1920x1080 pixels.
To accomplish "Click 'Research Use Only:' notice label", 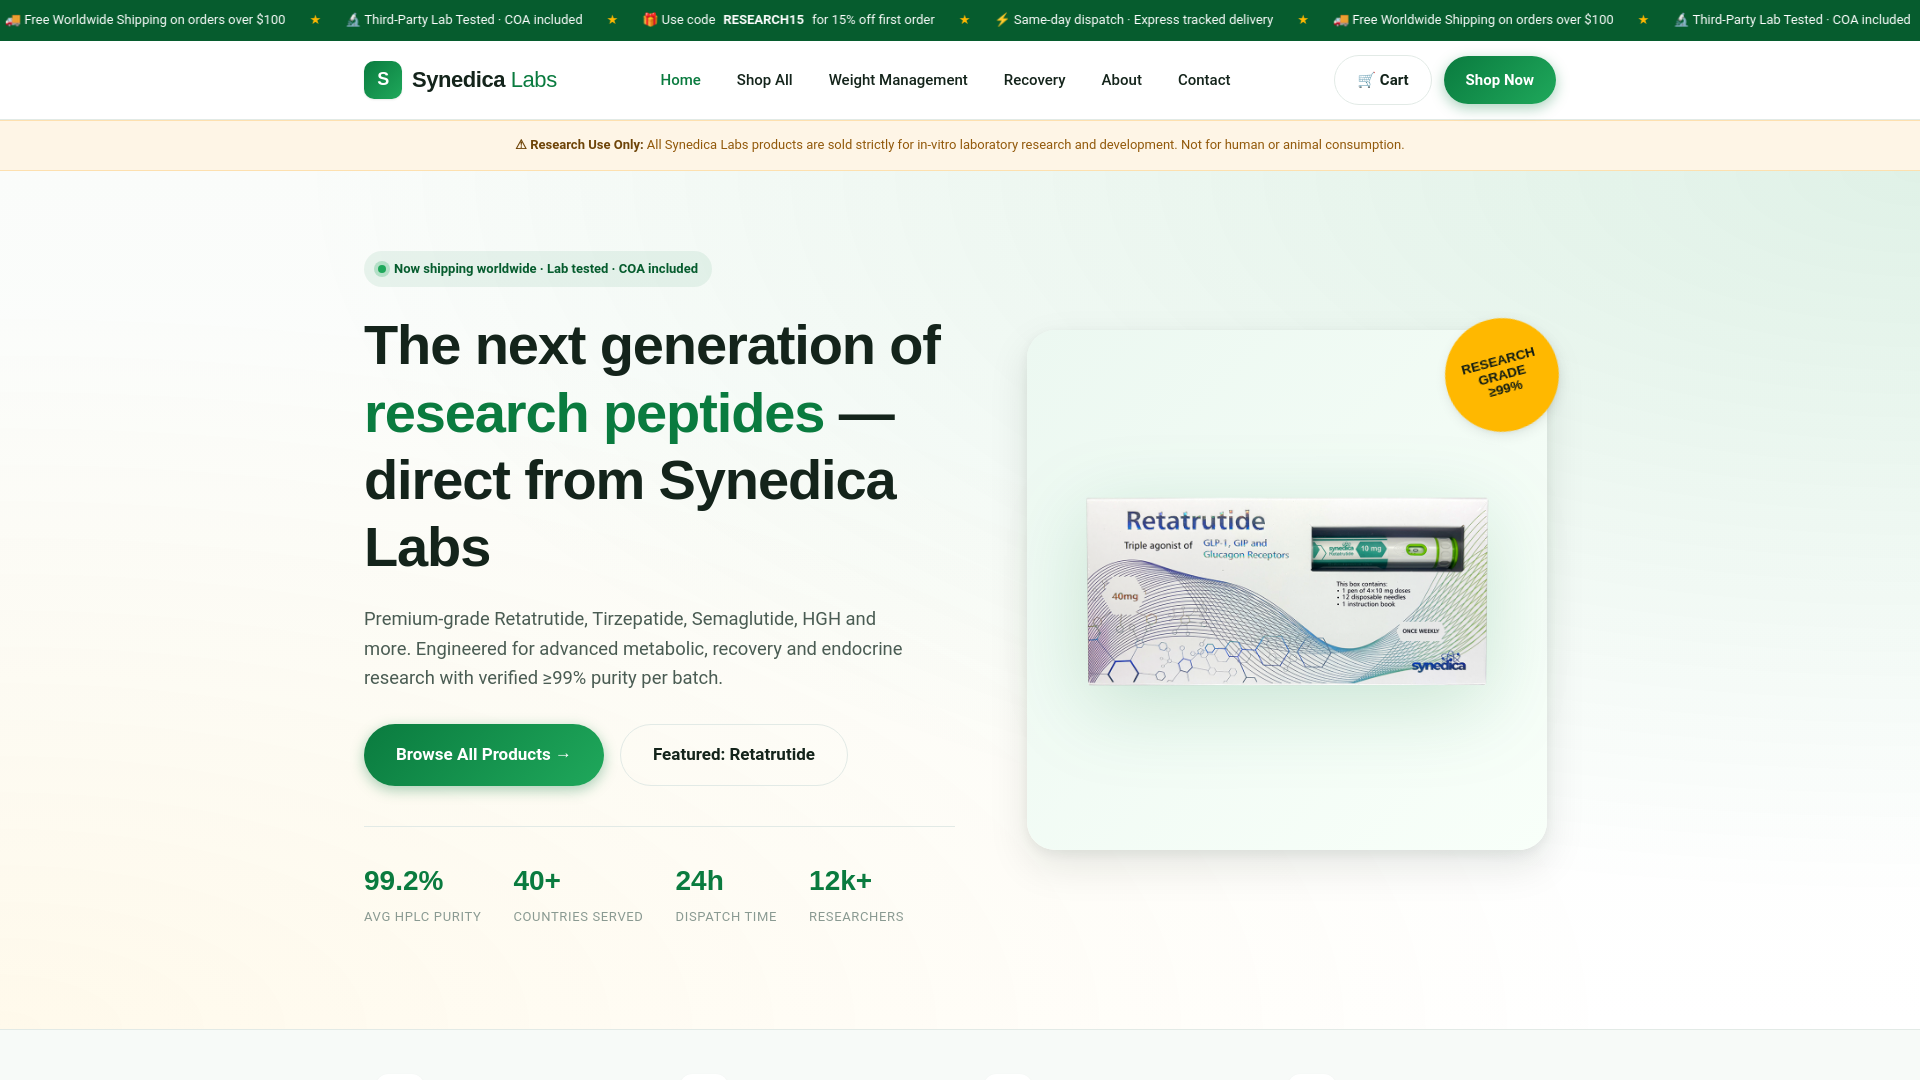I will tap(586, 145).
